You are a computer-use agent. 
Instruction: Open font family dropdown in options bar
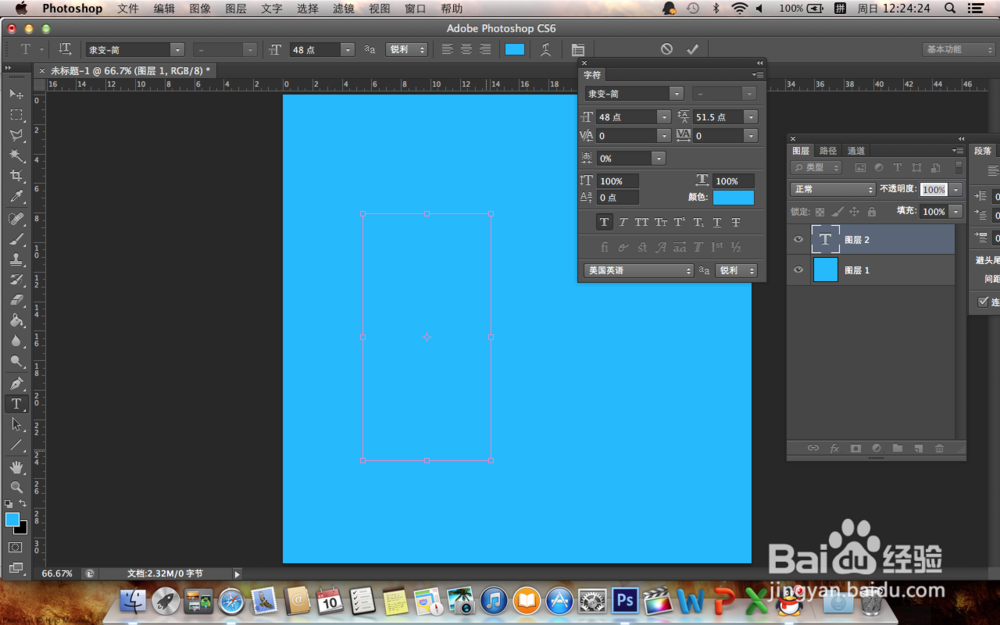(177, 50)
